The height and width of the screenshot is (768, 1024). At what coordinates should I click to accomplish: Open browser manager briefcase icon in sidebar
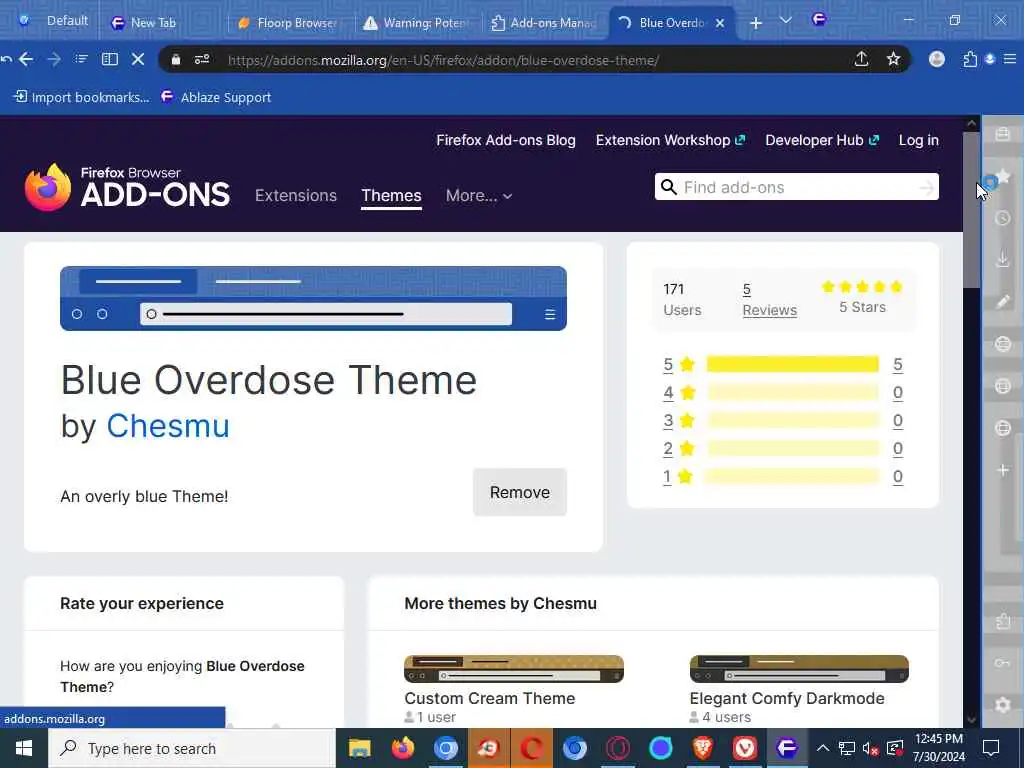click(1003, 135)
